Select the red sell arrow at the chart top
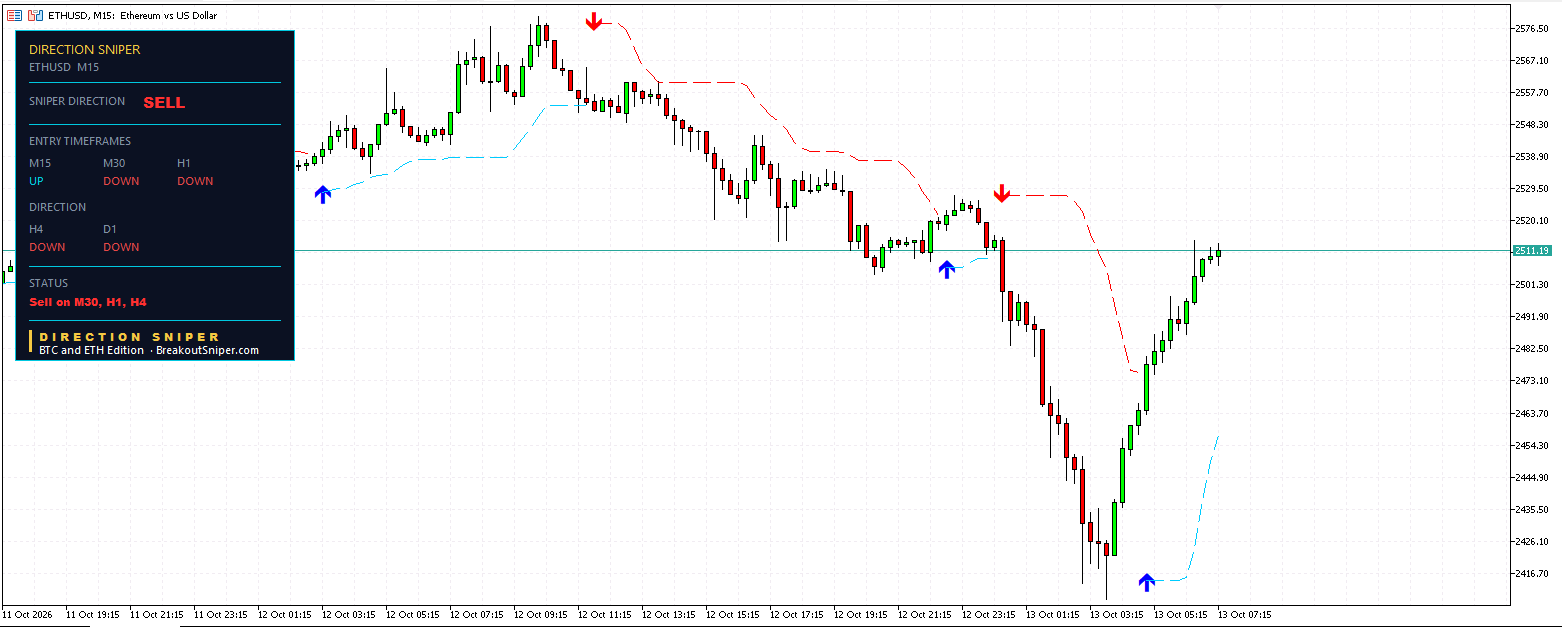The image size is (1562, 627). pos(594,21)
